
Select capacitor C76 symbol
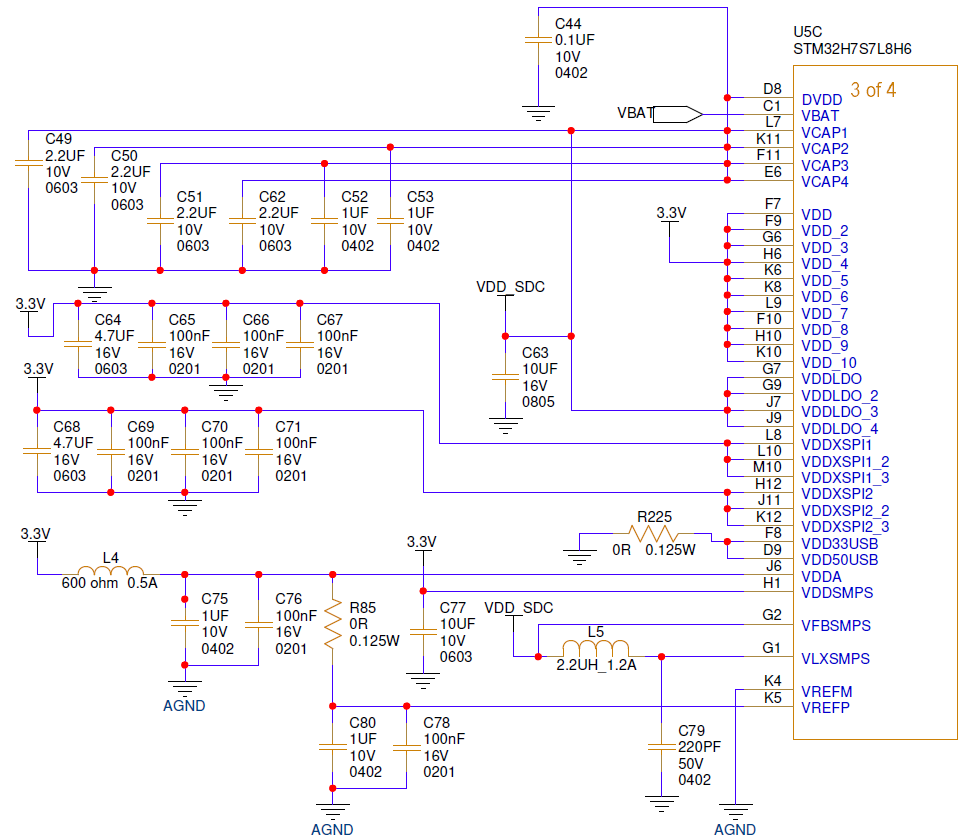(x=259, y=624)
